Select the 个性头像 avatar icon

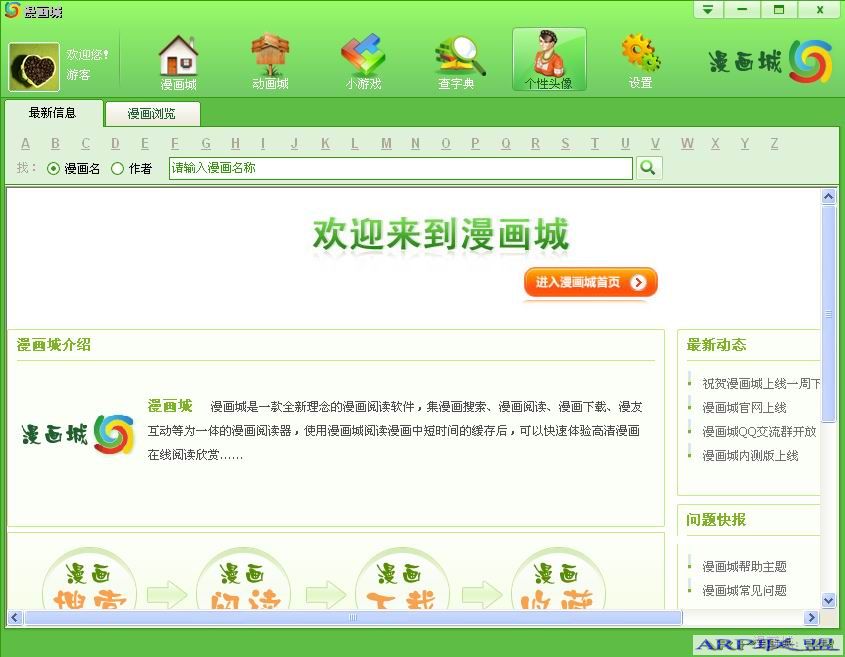tap(548, 60)
